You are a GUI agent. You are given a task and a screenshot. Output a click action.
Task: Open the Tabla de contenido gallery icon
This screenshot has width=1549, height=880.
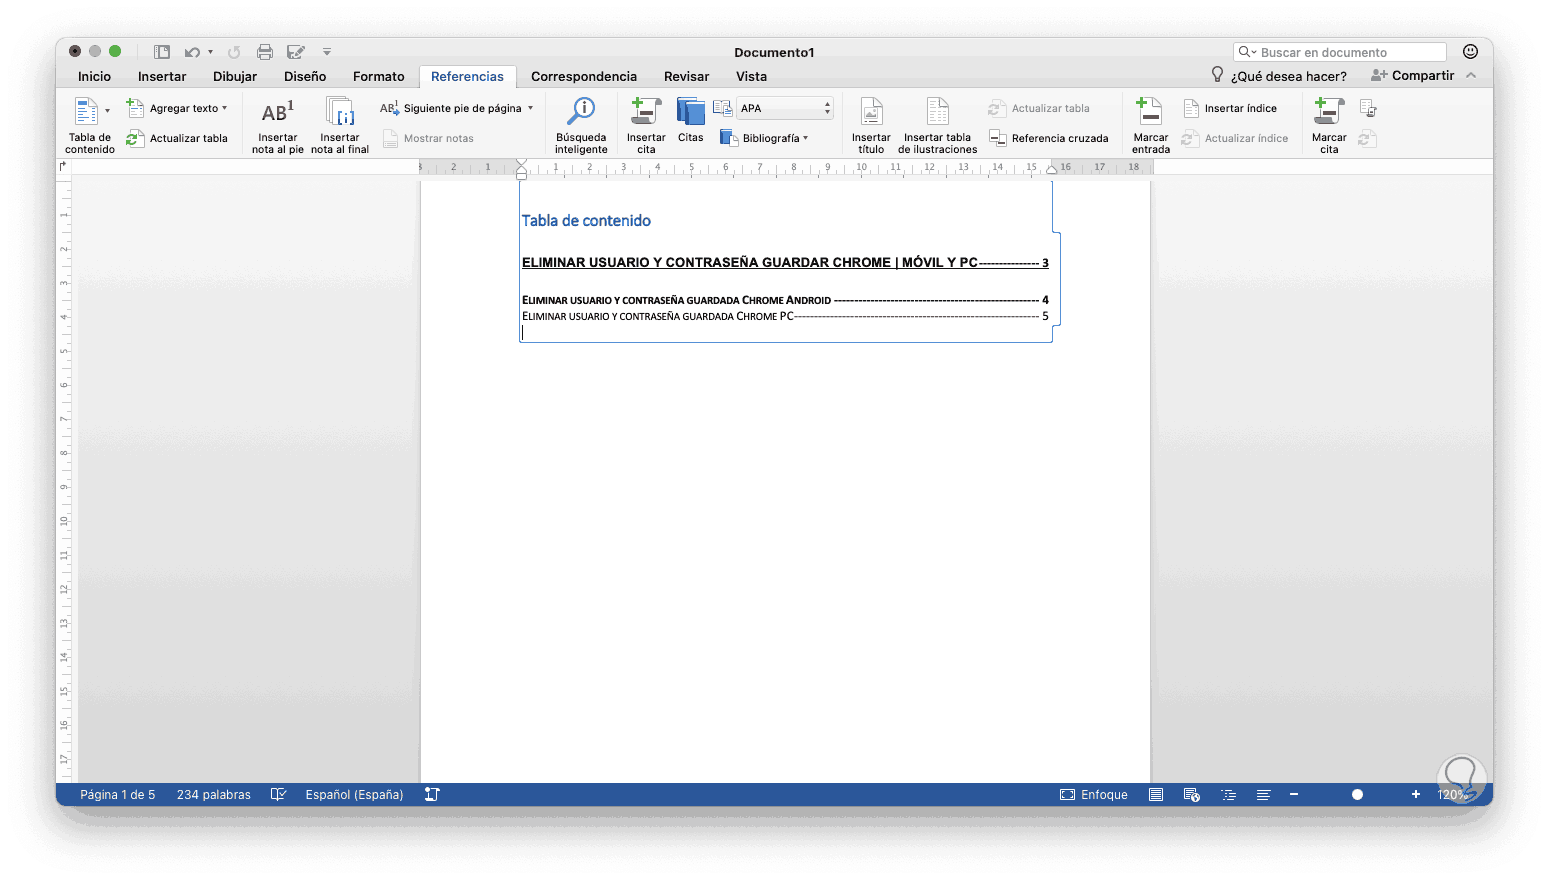86,111
